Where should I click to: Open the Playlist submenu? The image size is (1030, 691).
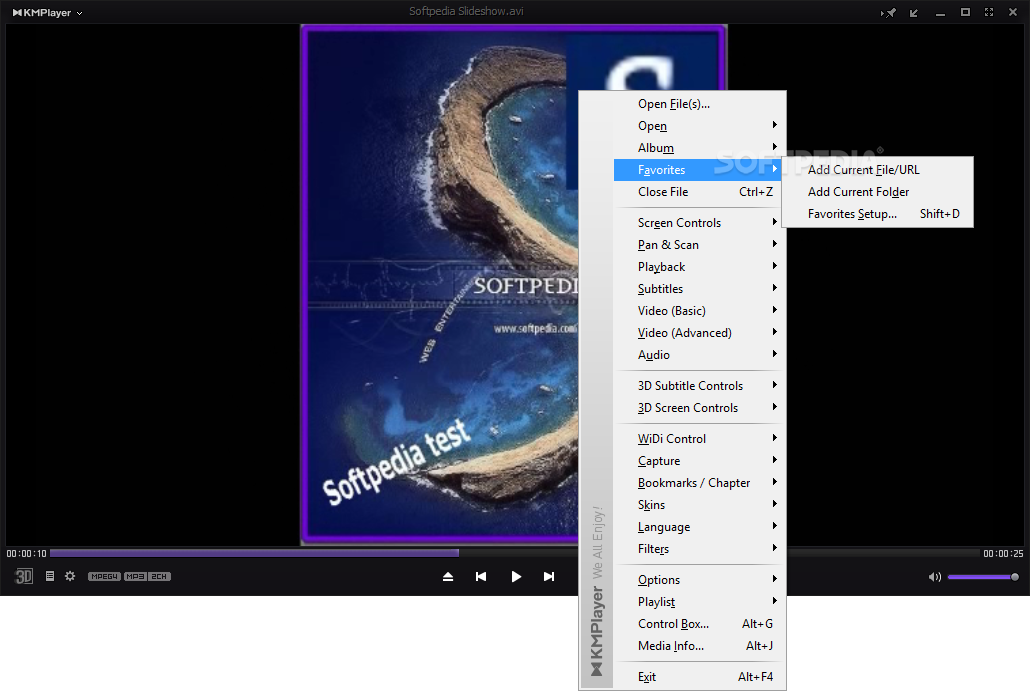[700, 601]
